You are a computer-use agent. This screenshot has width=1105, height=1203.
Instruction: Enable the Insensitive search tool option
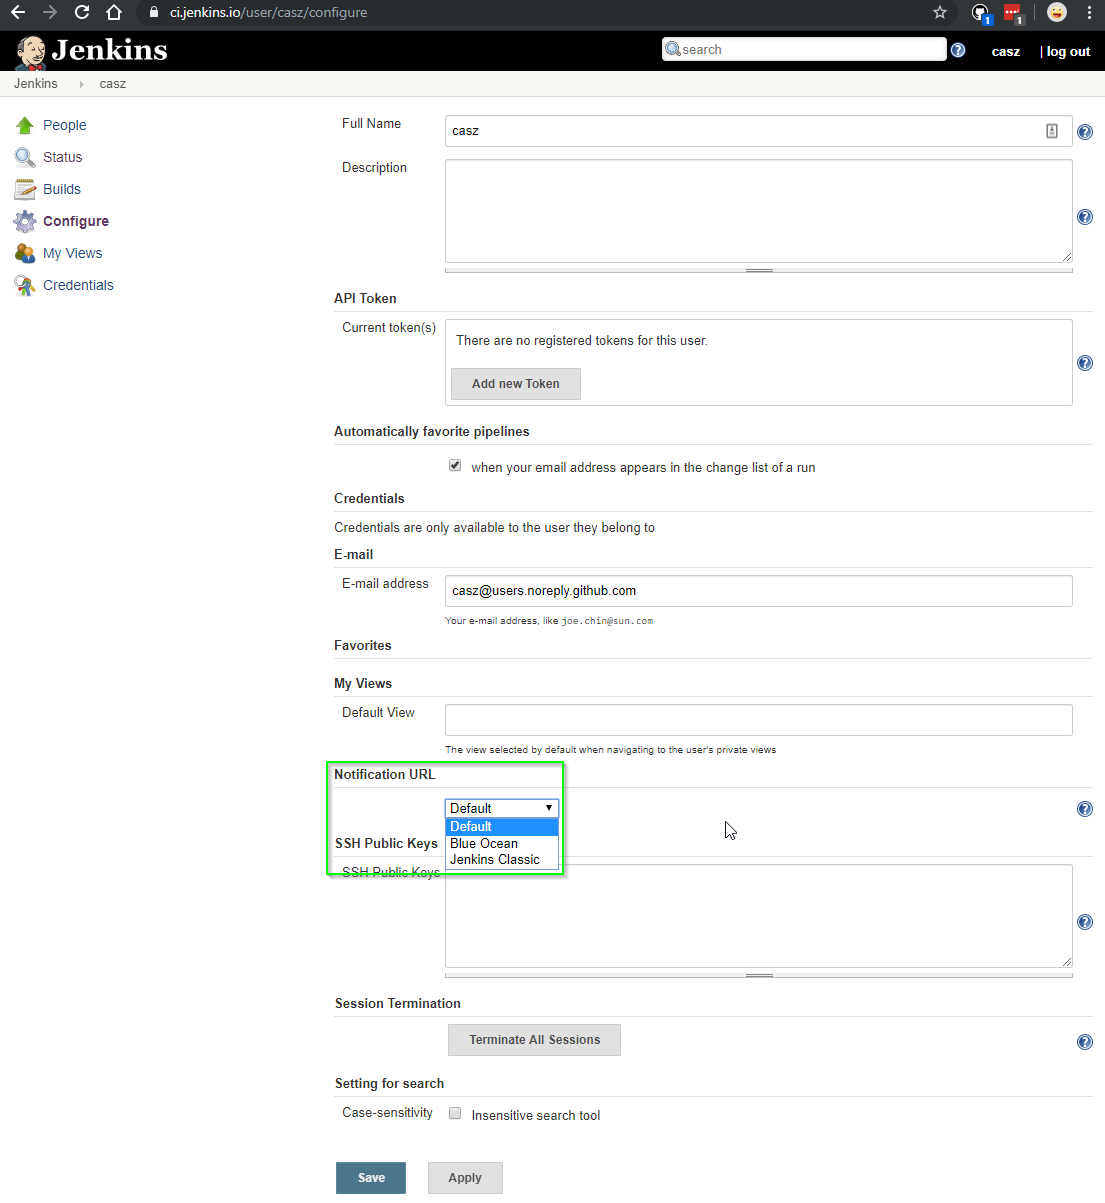point(455,1113)
